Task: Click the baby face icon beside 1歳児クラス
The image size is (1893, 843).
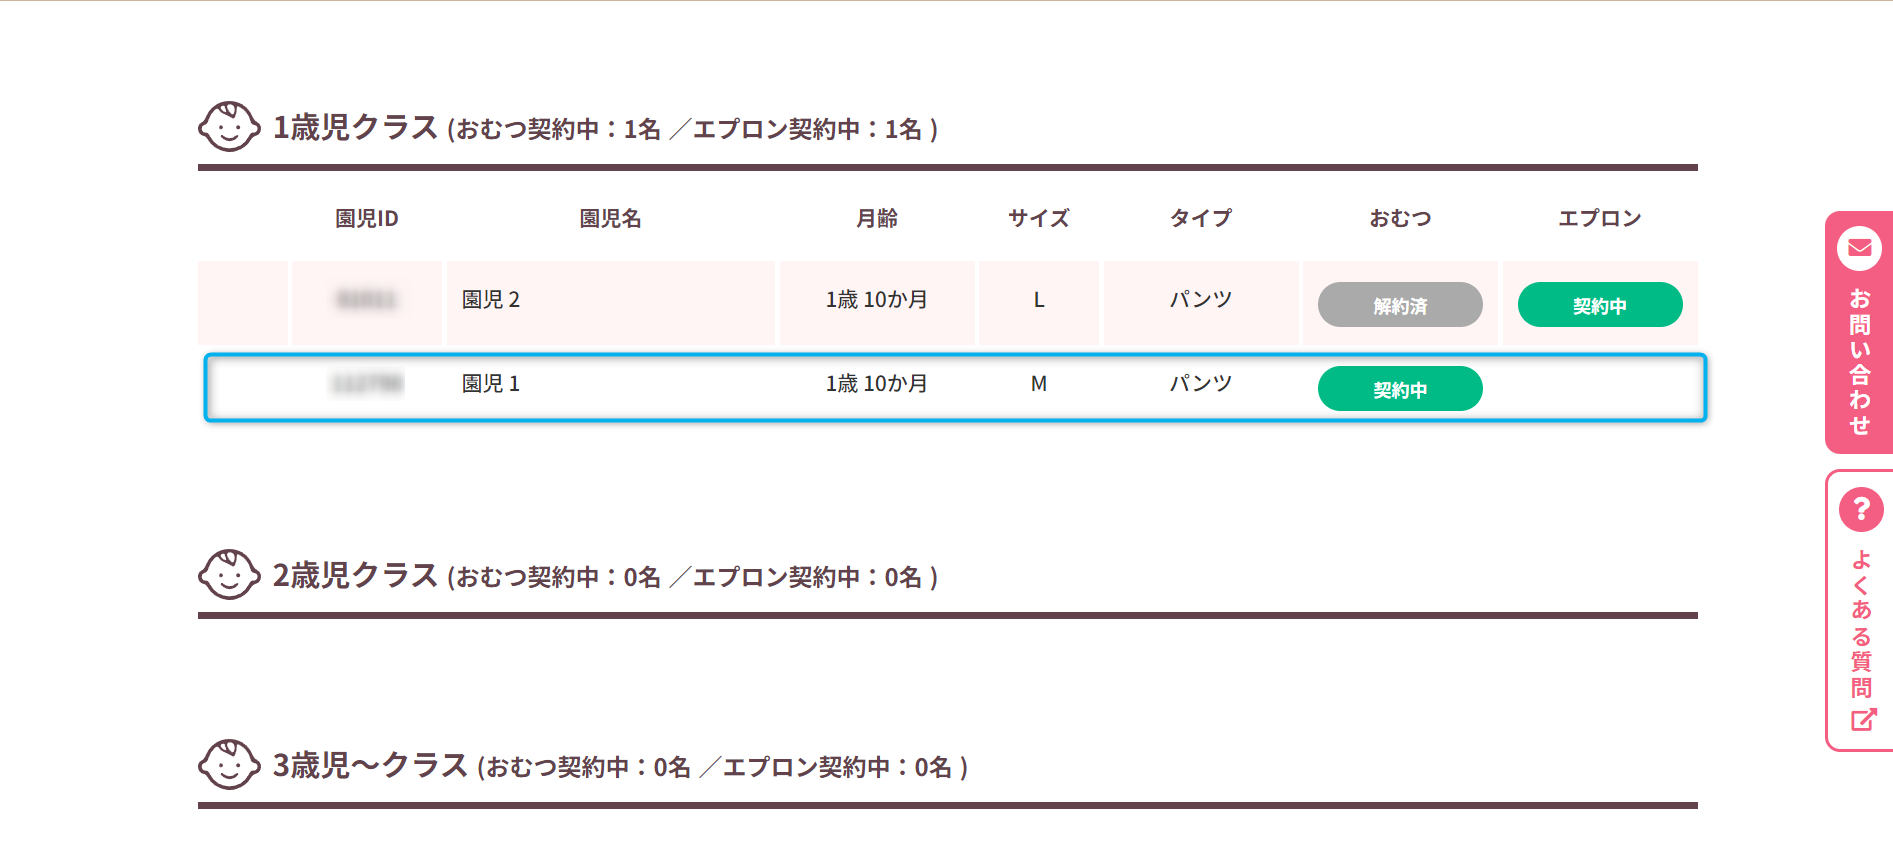Action: (229, 127)
